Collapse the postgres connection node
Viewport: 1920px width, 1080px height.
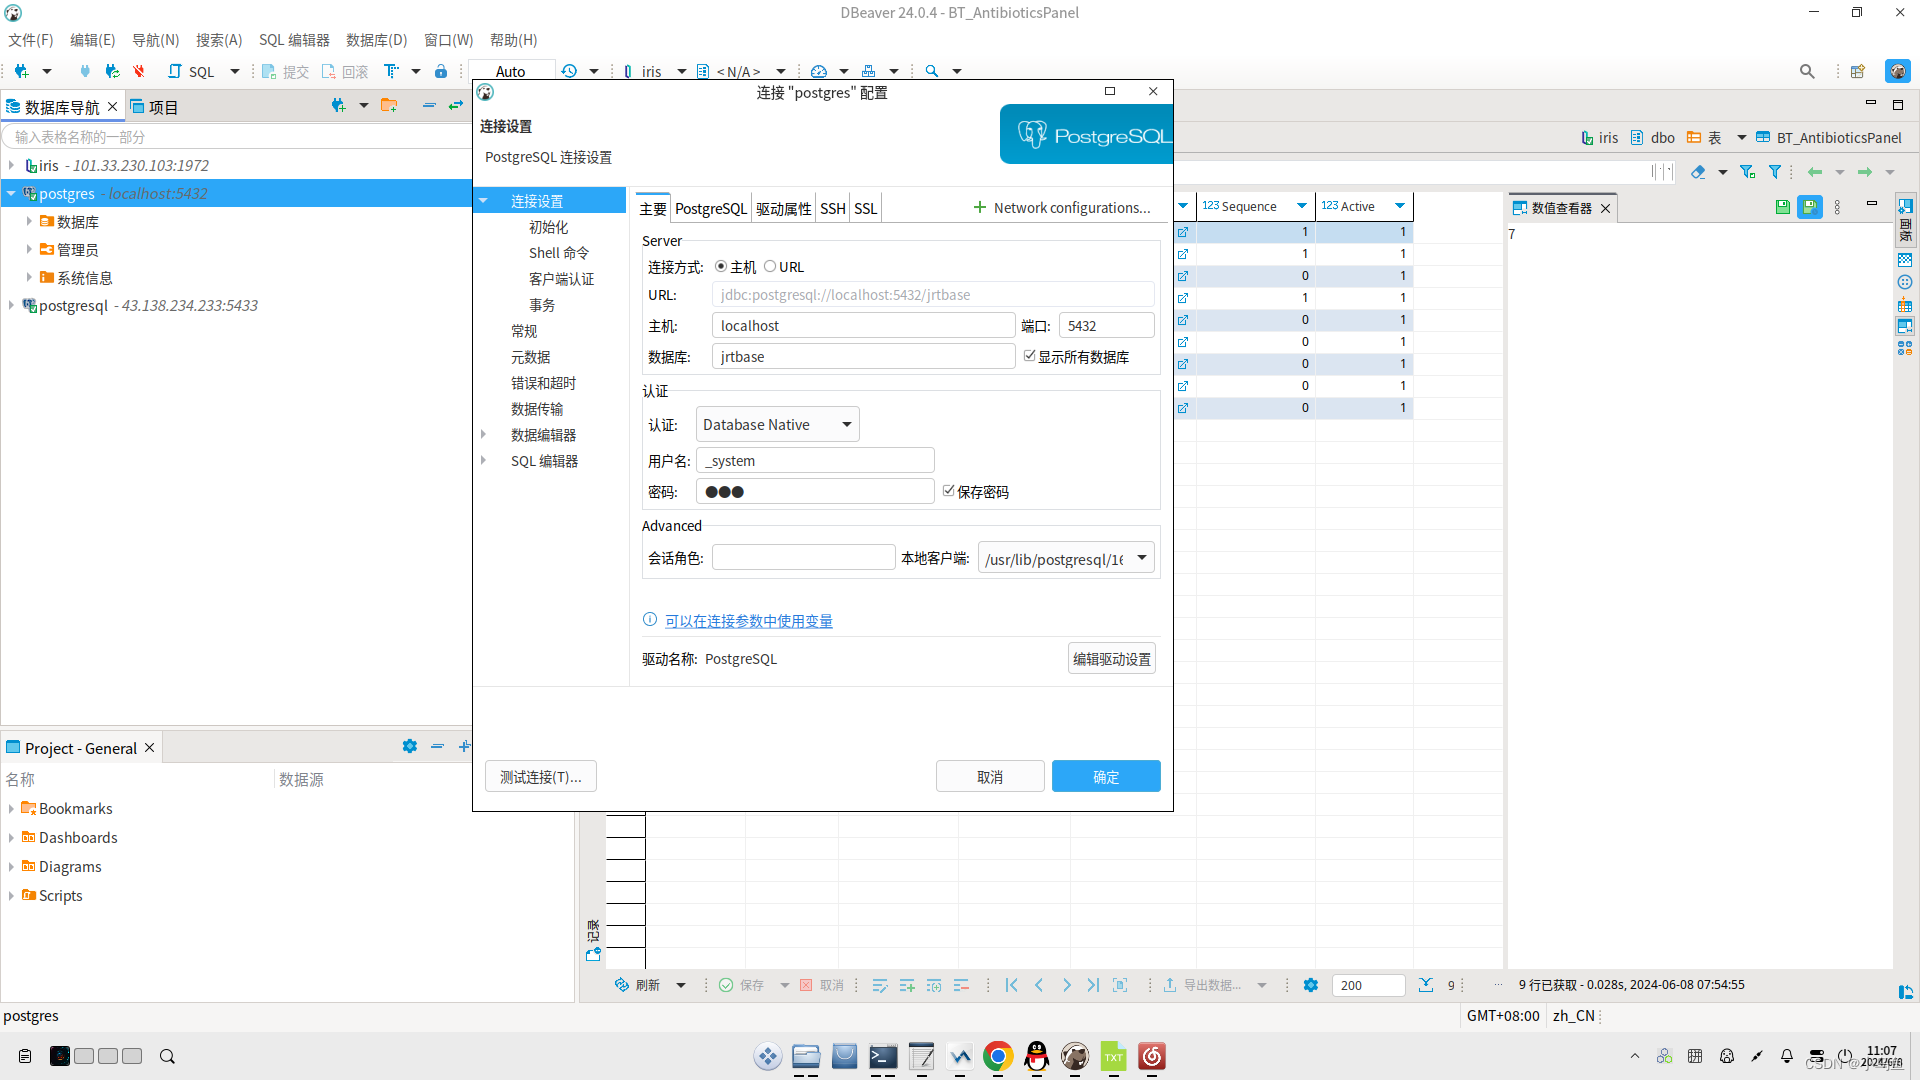[11, 193]
